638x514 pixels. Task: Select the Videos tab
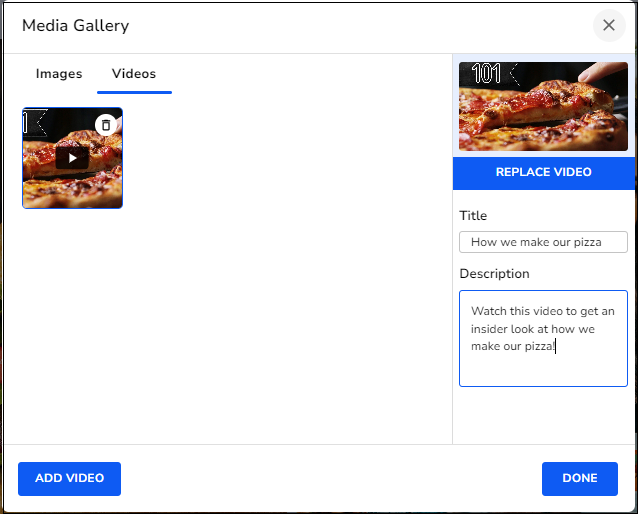click(134, 74)
